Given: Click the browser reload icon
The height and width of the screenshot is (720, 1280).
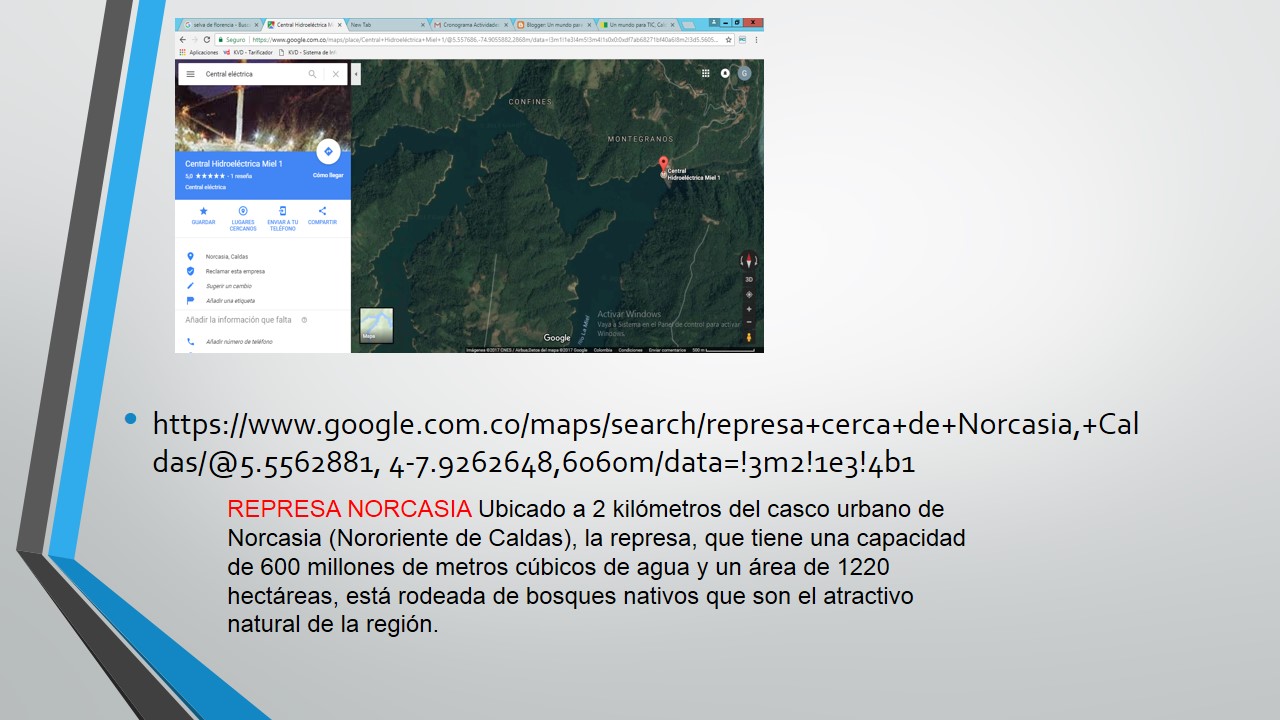Looking at the screenshot, I should point(206,39).
